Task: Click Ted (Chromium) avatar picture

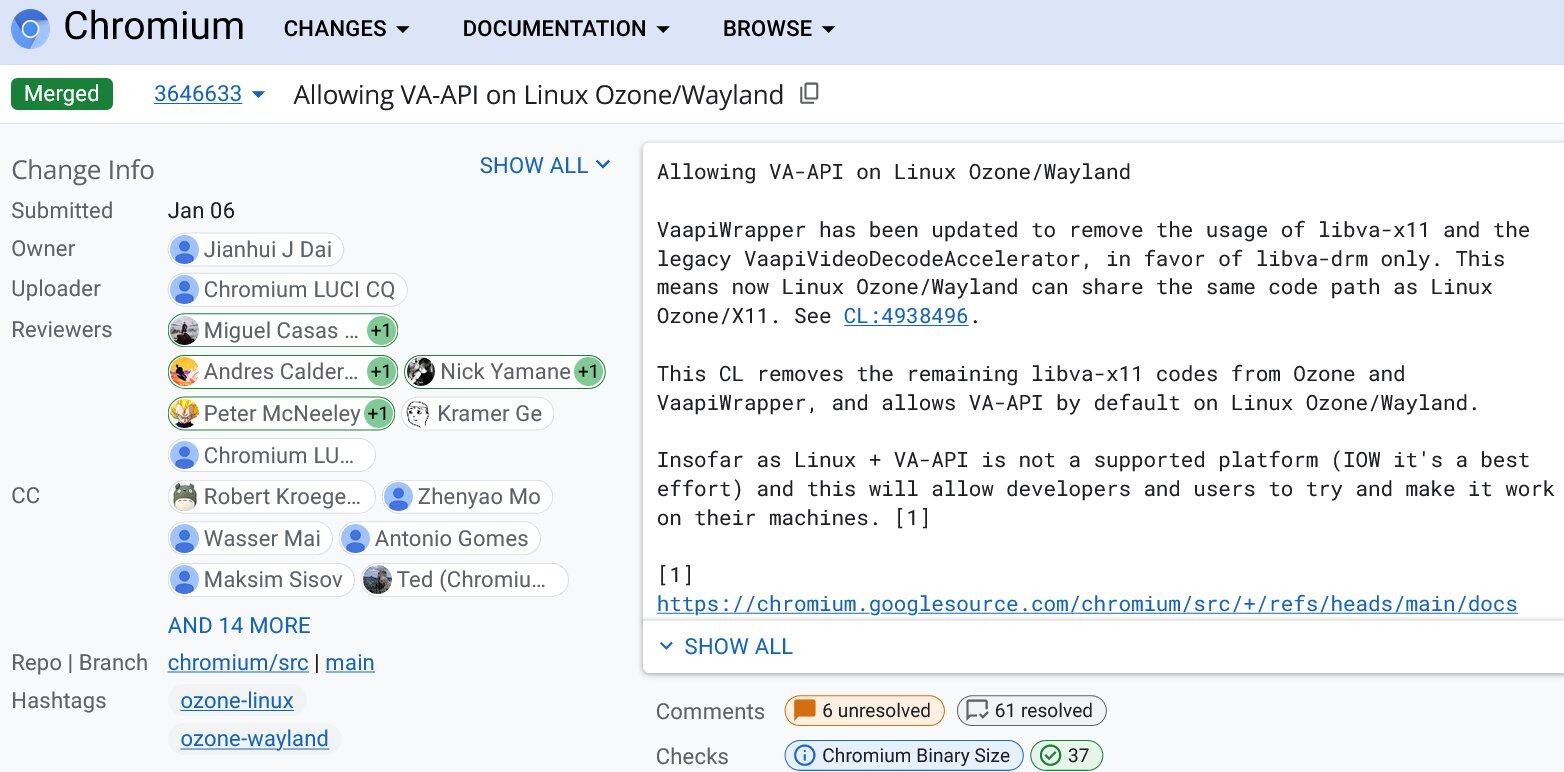Action: (x=377, y=580)
